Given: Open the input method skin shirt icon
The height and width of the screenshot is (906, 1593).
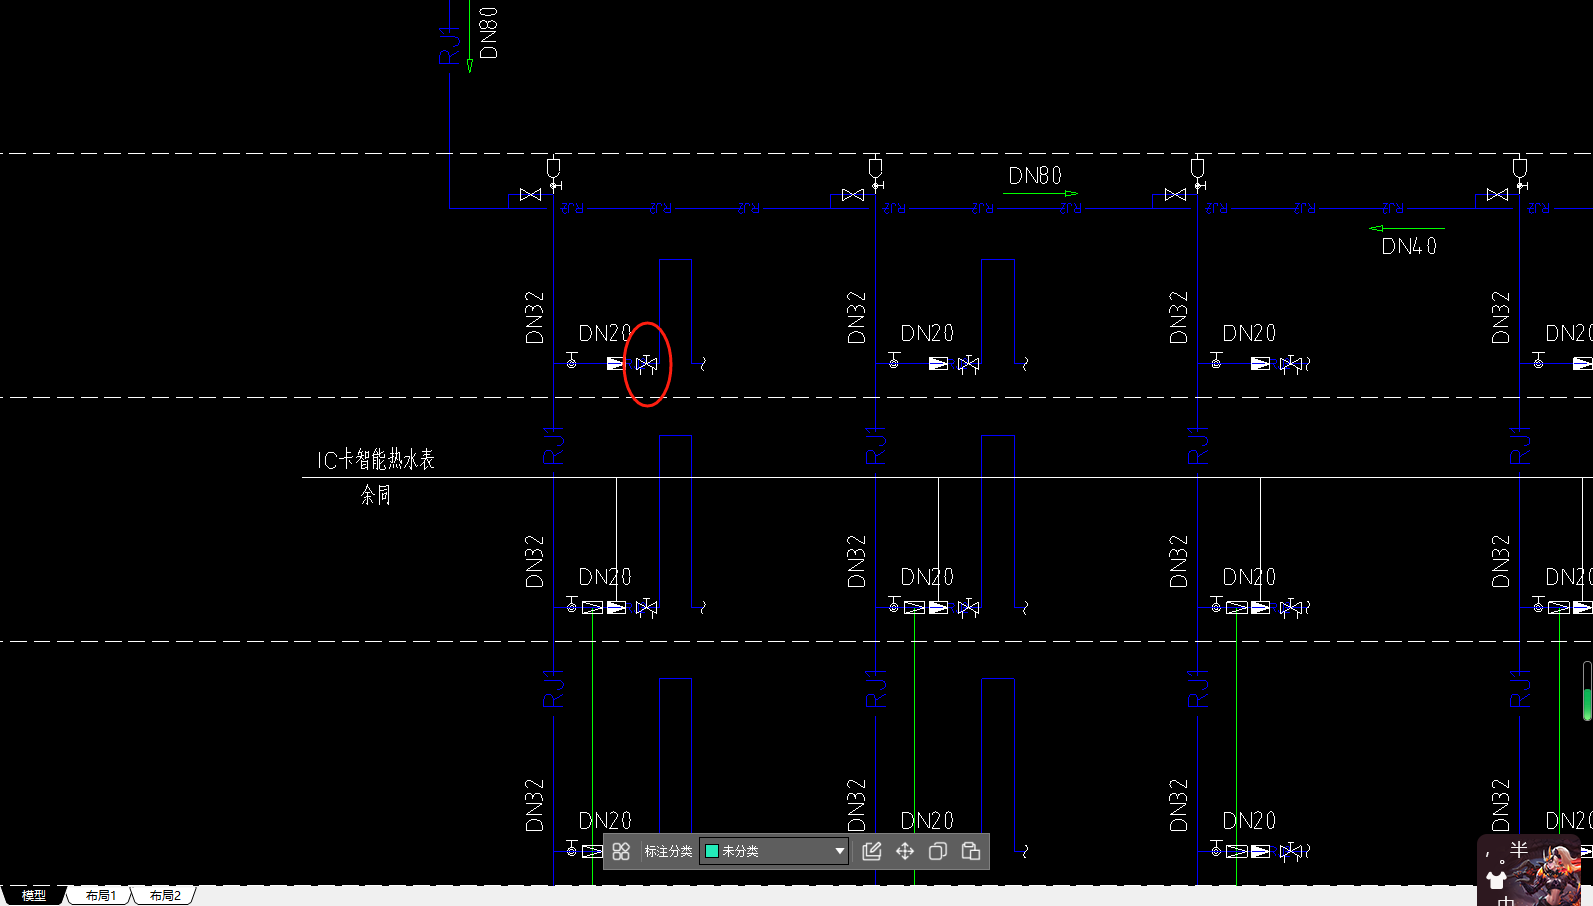Looking at the screenshot, I should 1496,880.
